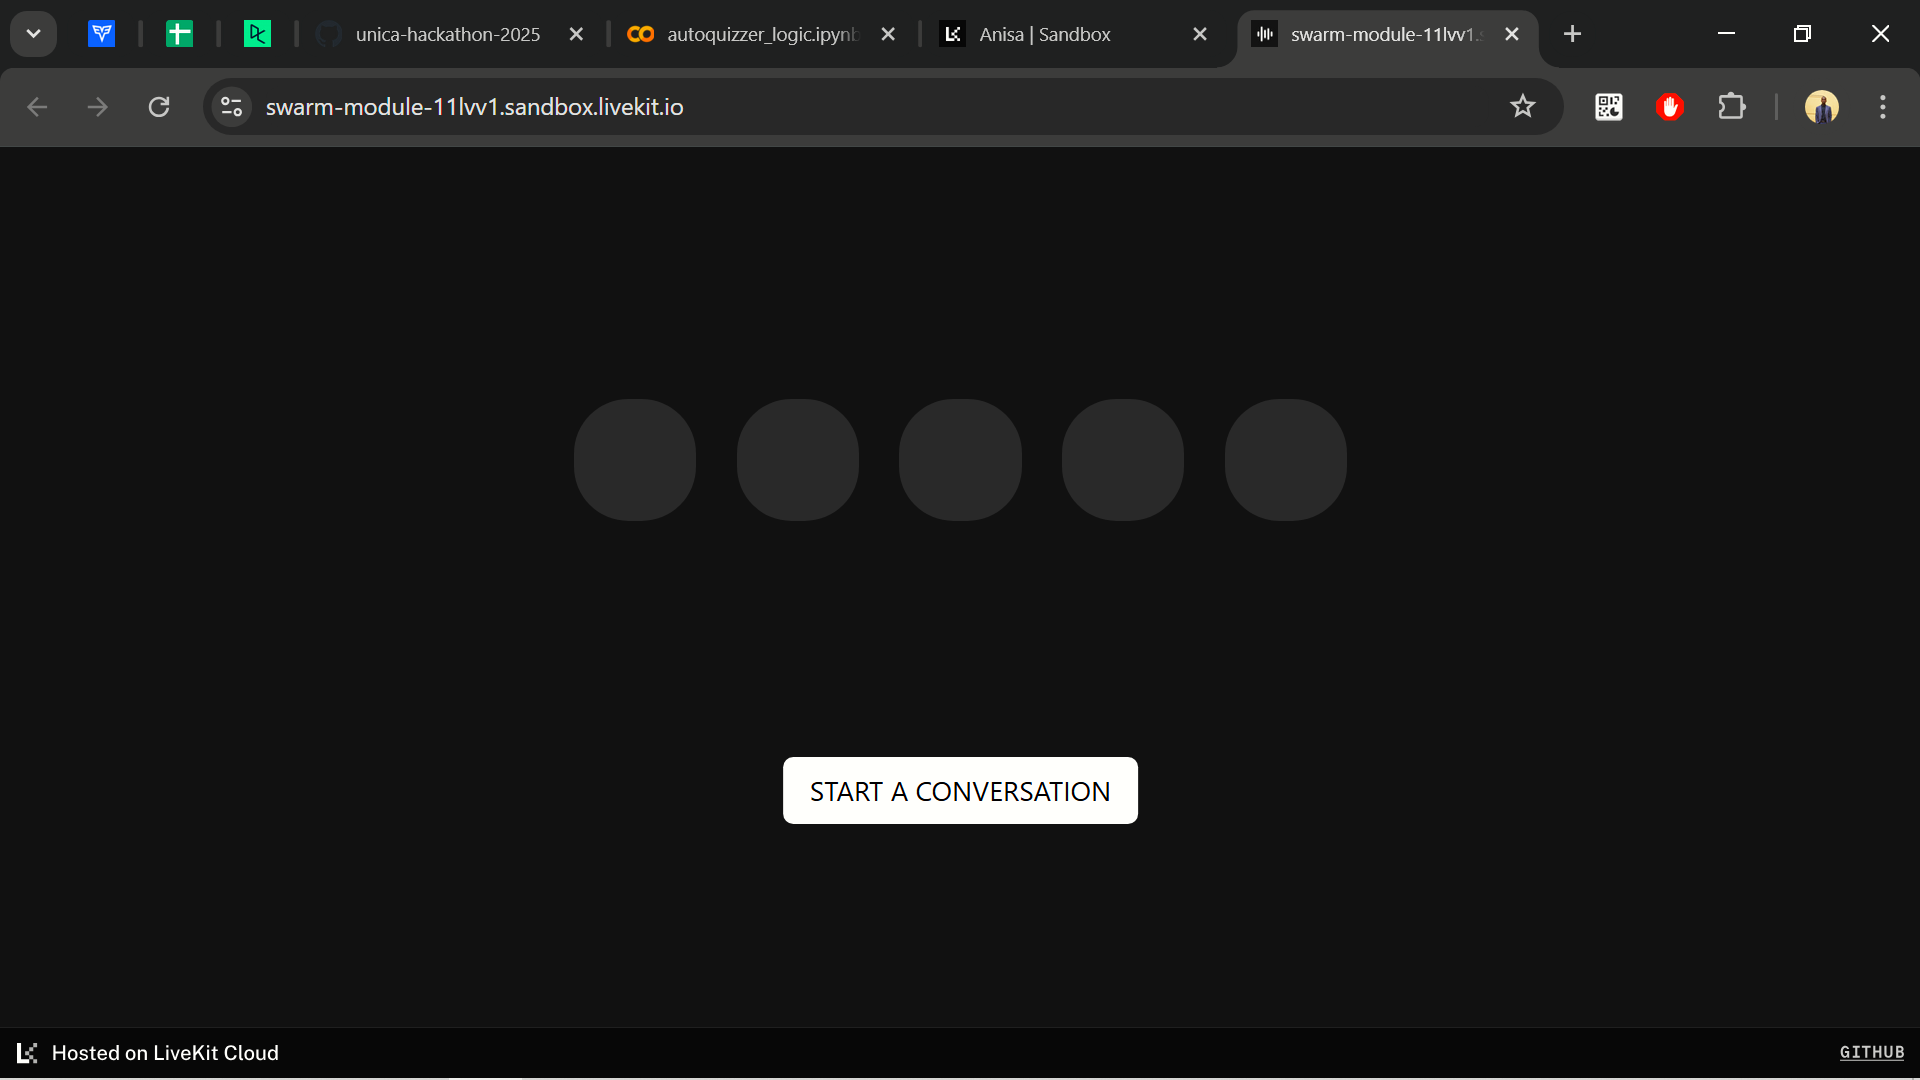This screenshot has height=1080, width=1920.
Task: Open Chrome three-dot menu
Action: (x=1882, y=107)
